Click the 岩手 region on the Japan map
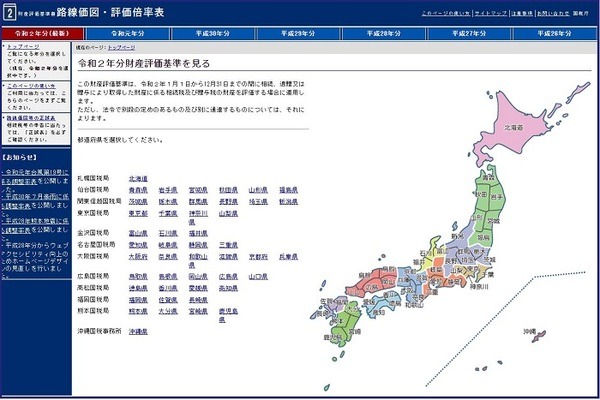The image size is (600, 400). 497,198
